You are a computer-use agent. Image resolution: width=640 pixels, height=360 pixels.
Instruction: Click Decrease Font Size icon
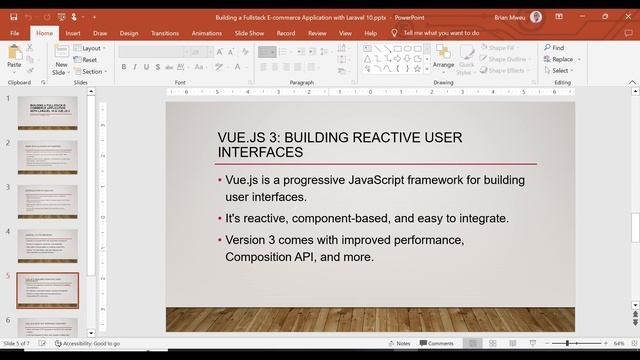pos(231,52)
